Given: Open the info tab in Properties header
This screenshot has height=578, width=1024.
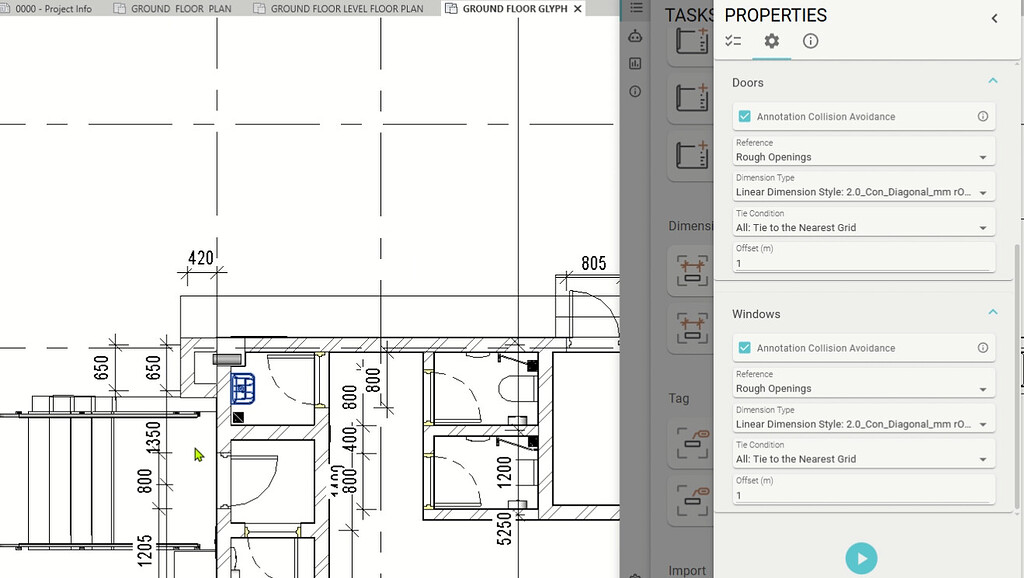Looking at the screenshot, I should [x=810, y=41].
